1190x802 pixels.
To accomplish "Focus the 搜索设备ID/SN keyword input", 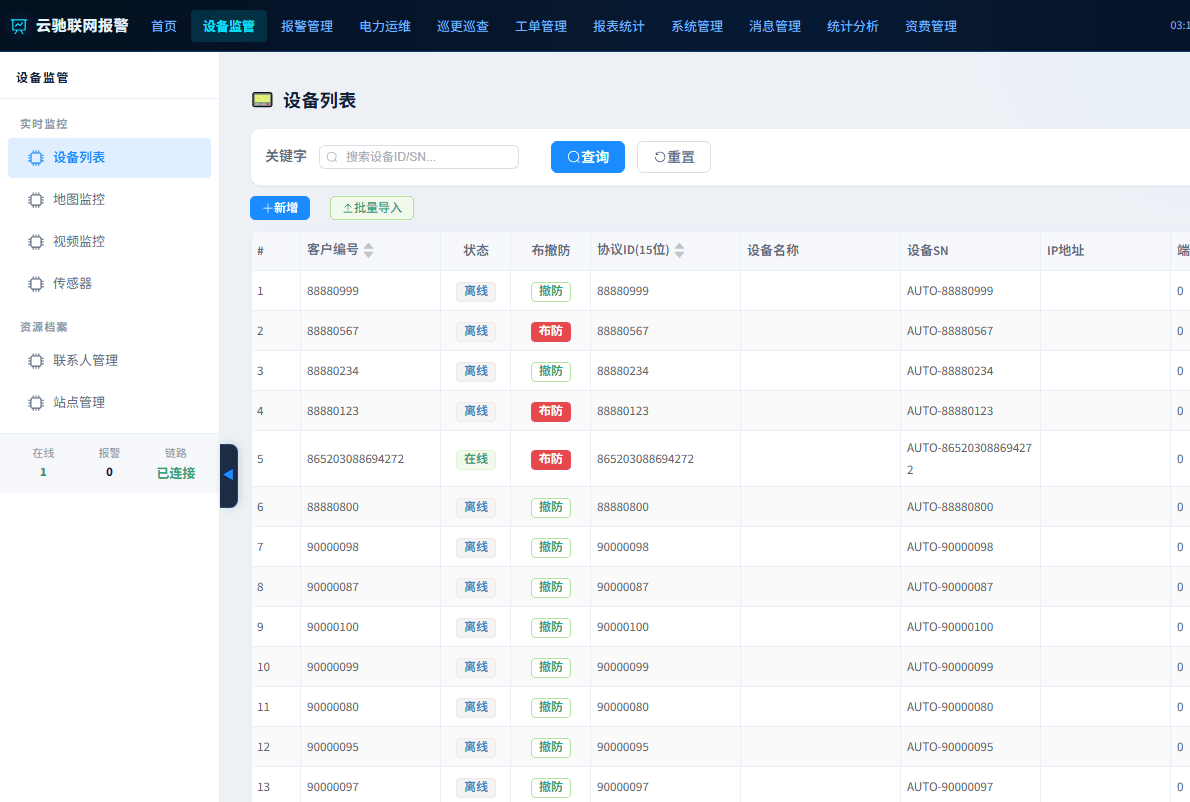I will pos(419,157).
